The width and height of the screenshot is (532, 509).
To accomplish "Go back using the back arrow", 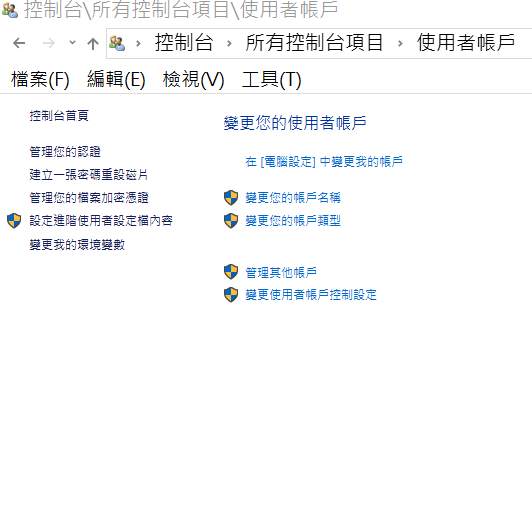I will [x=19, y=43].
